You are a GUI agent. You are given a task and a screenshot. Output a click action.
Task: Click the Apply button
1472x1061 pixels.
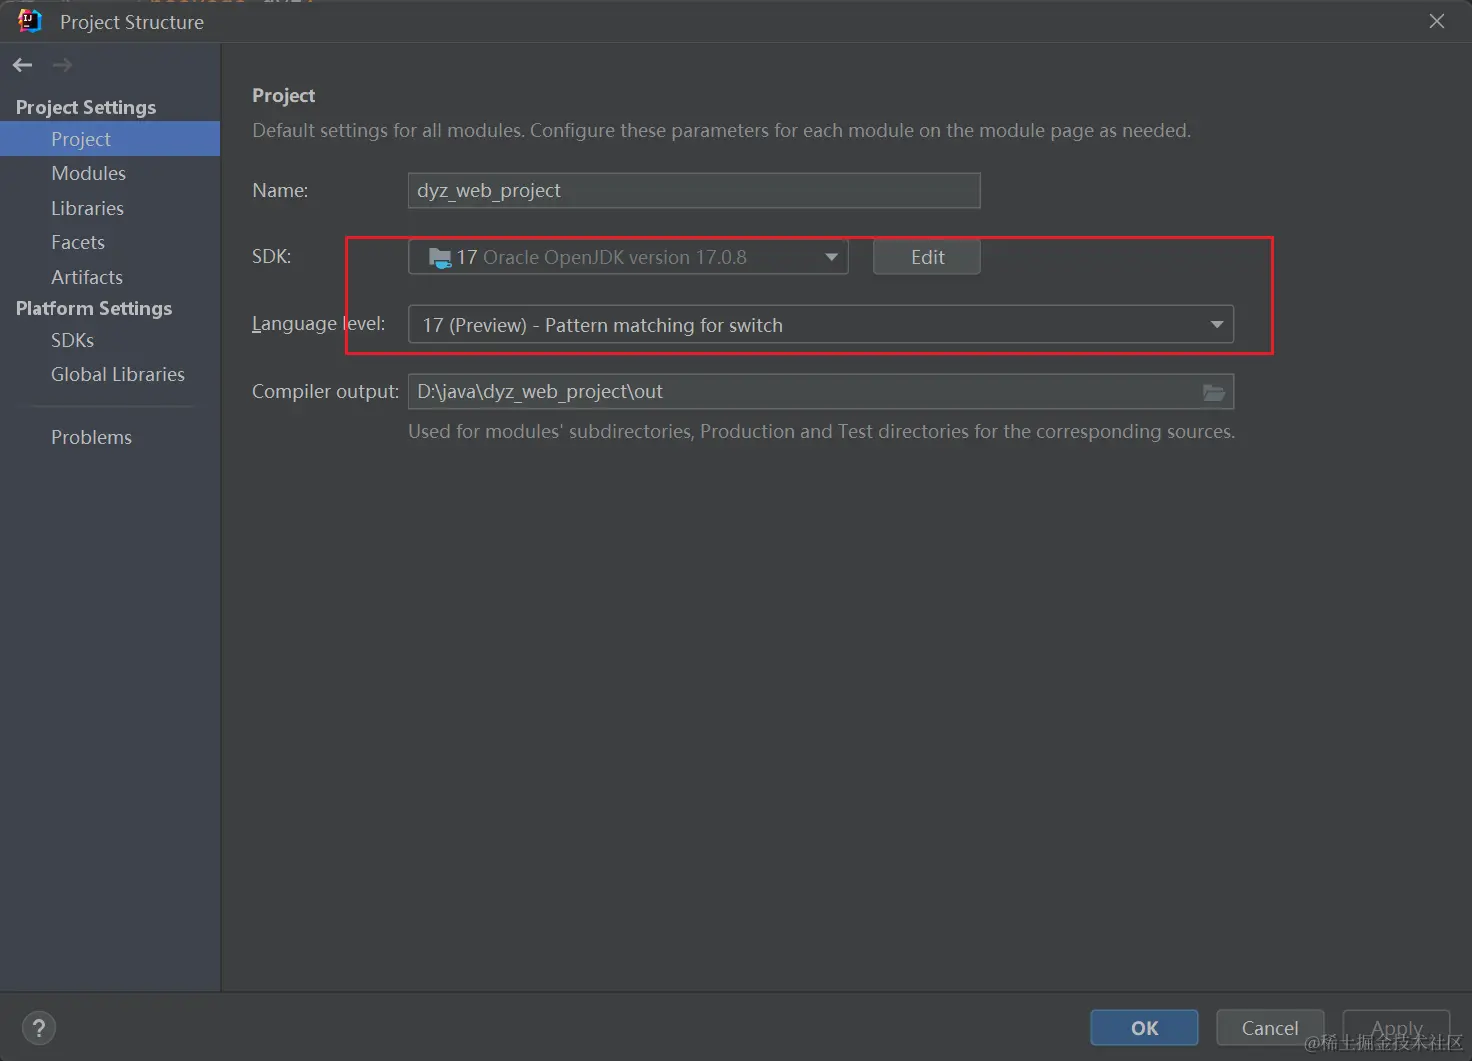point(1396,1028)
